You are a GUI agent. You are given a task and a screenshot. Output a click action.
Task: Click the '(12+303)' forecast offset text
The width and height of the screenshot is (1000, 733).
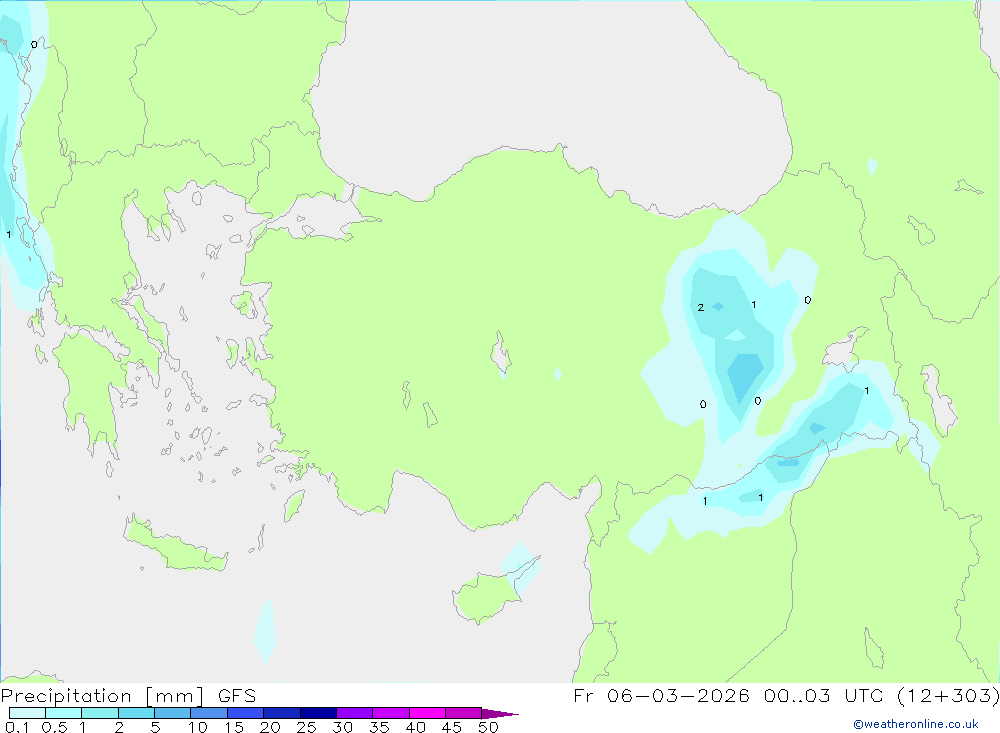point(948,696)
